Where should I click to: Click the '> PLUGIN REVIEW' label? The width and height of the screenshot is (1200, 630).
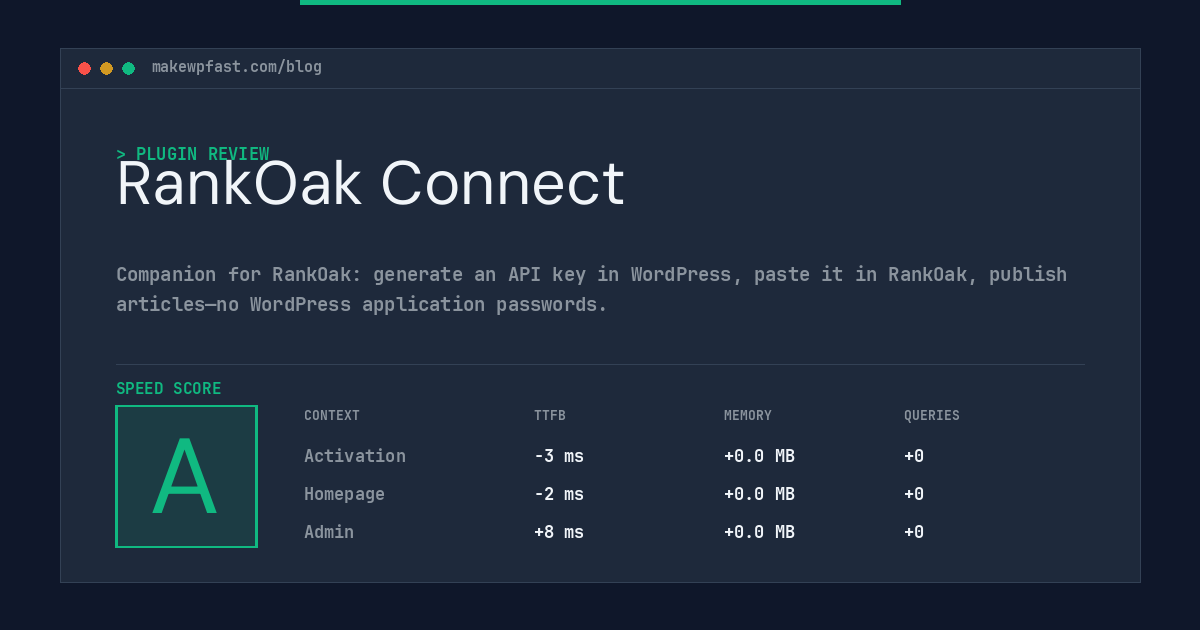click(x=193, y=154)
